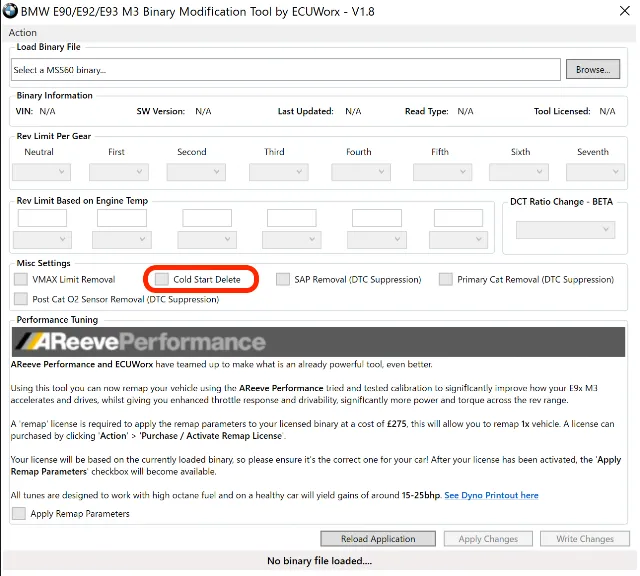Click the 'No binary file loaded....' status text
Screen dimensions: 640x576
click(x=320, y=561)
